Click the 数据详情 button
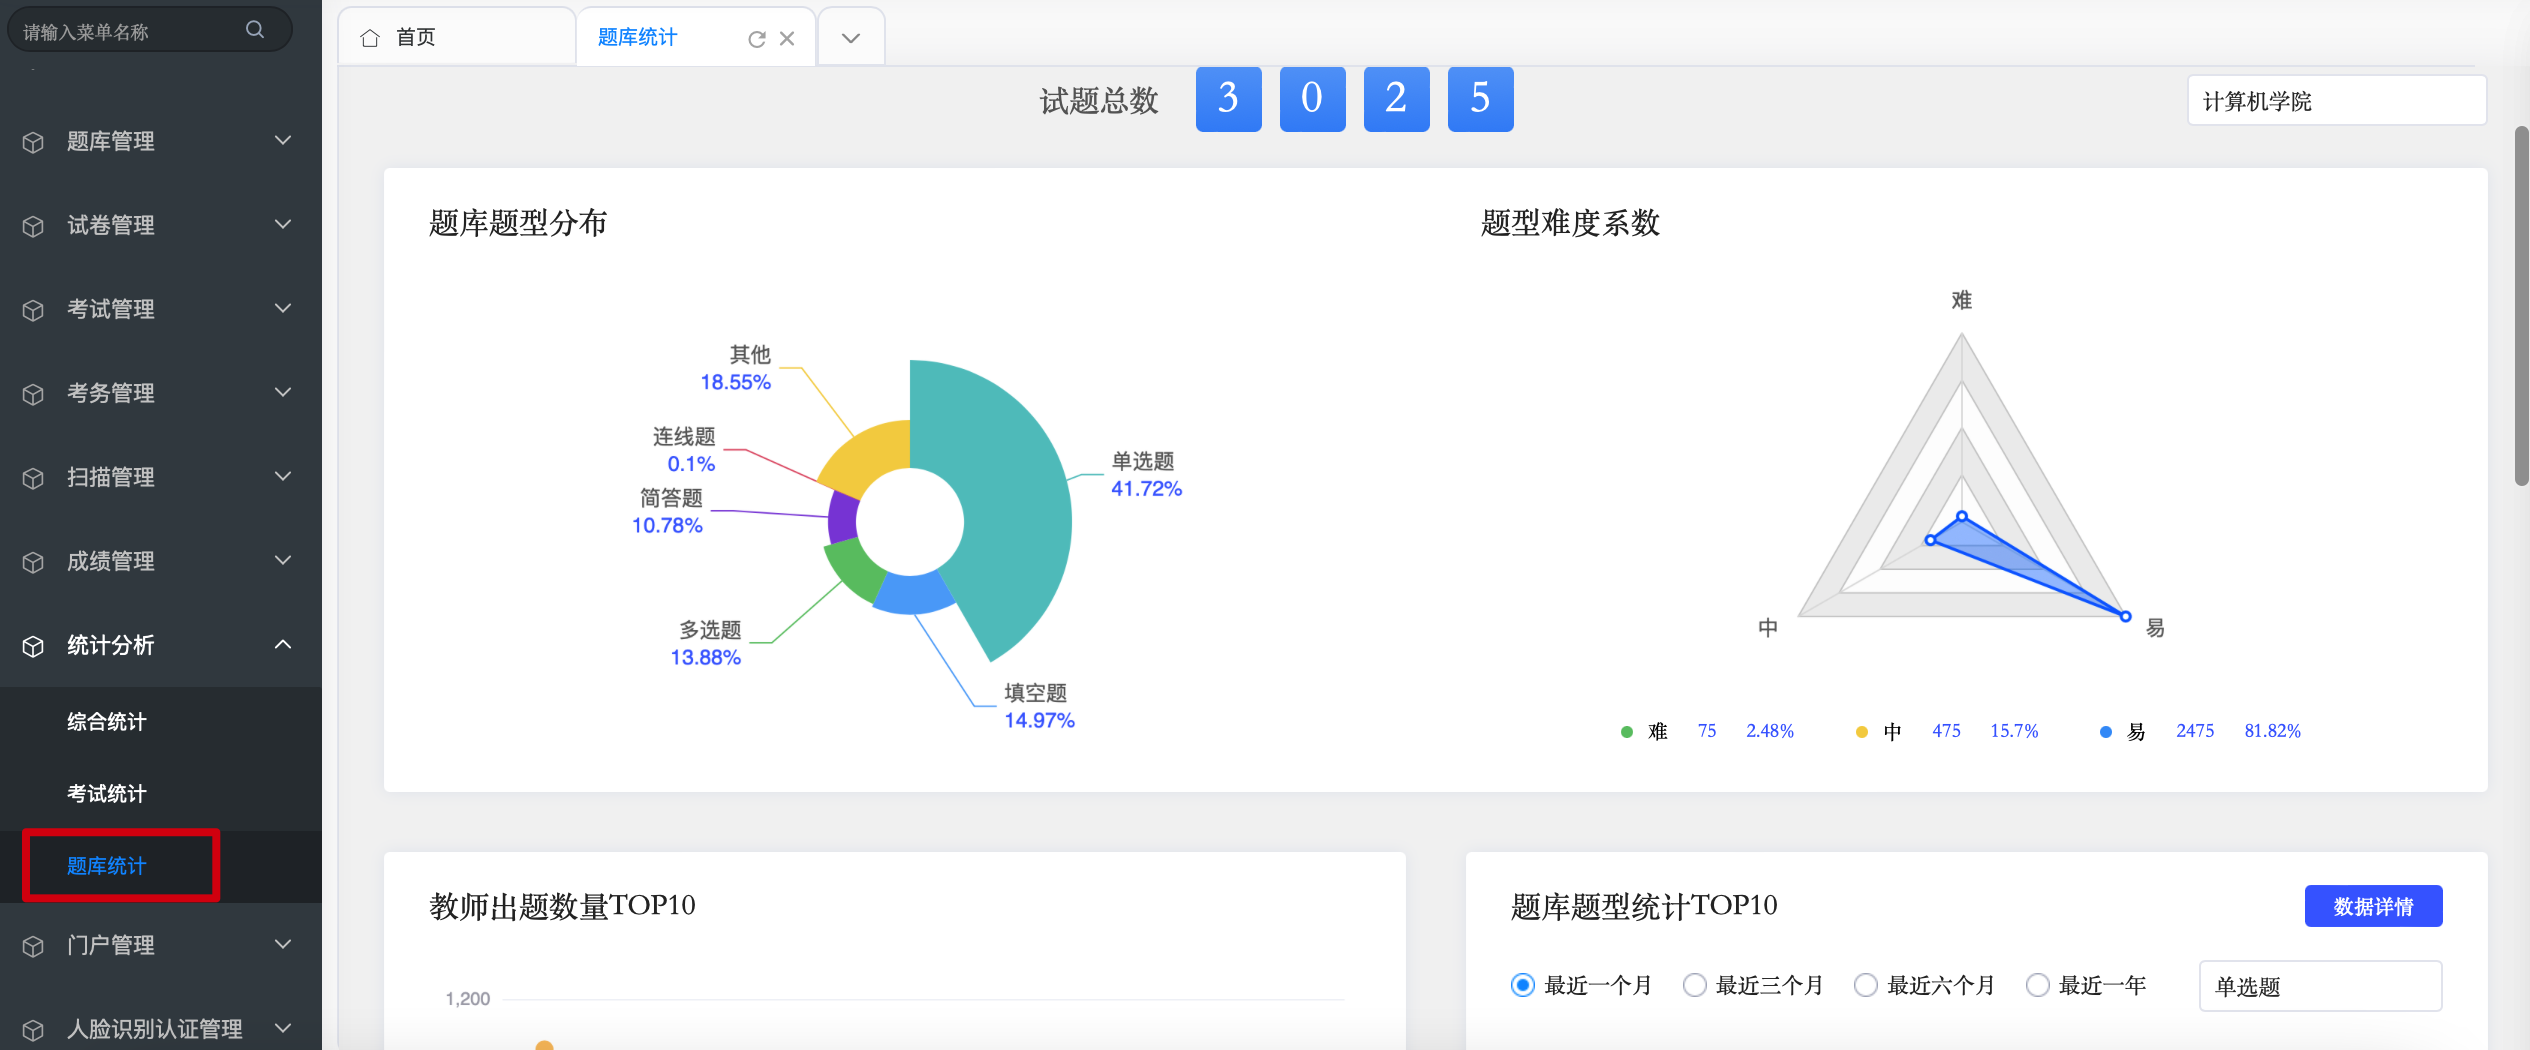Screen dimensions: 2530x1050 coord(2373,906)
